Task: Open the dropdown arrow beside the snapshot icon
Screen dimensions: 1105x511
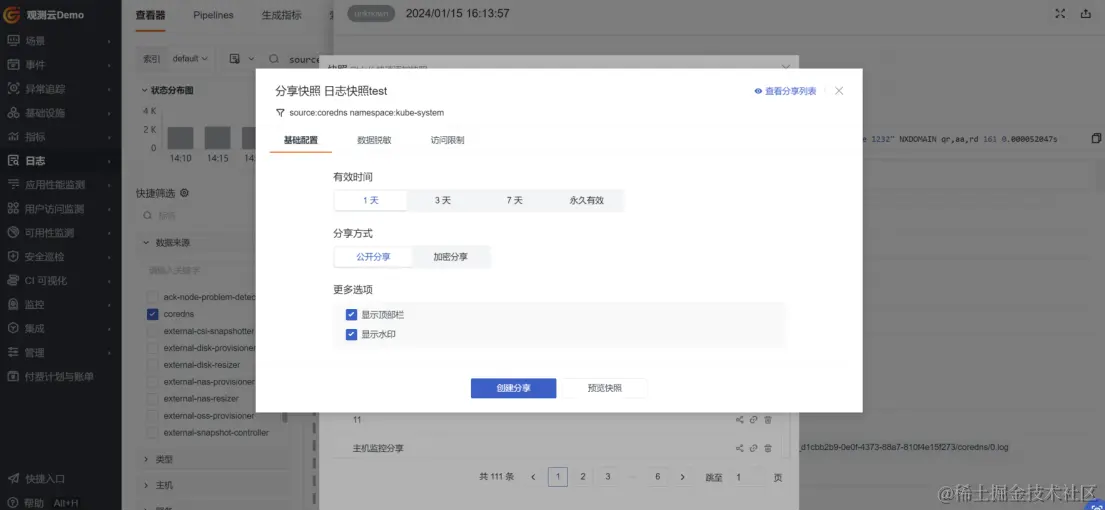Action: click(252, 59)
